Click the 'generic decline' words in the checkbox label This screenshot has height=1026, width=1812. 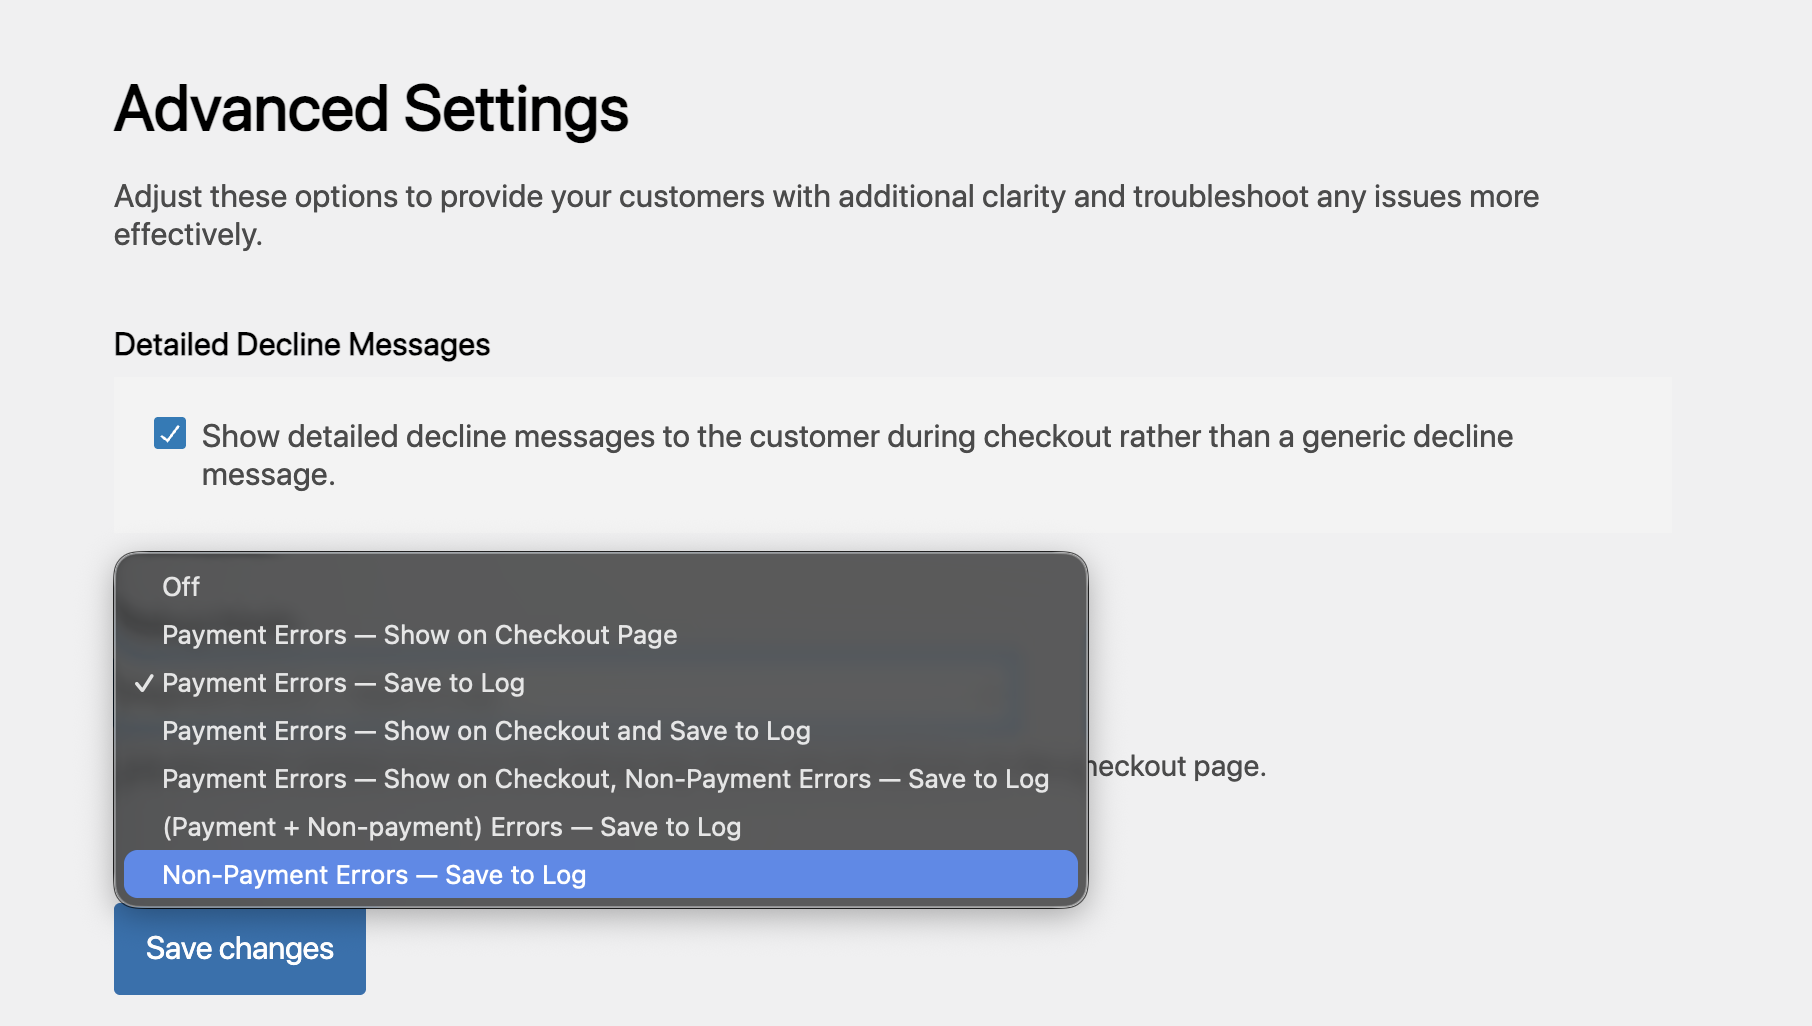click(x=1407, y=437)
